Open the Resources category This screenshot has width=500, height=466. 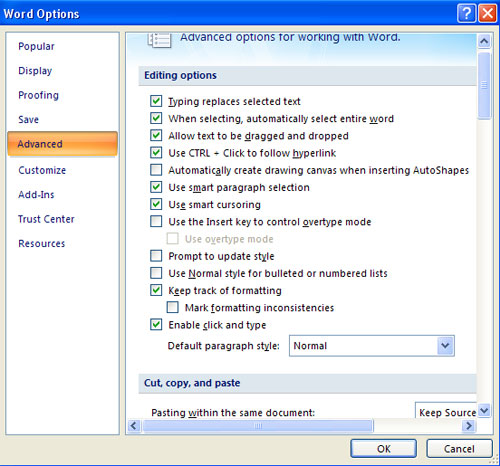pos(42,243)
